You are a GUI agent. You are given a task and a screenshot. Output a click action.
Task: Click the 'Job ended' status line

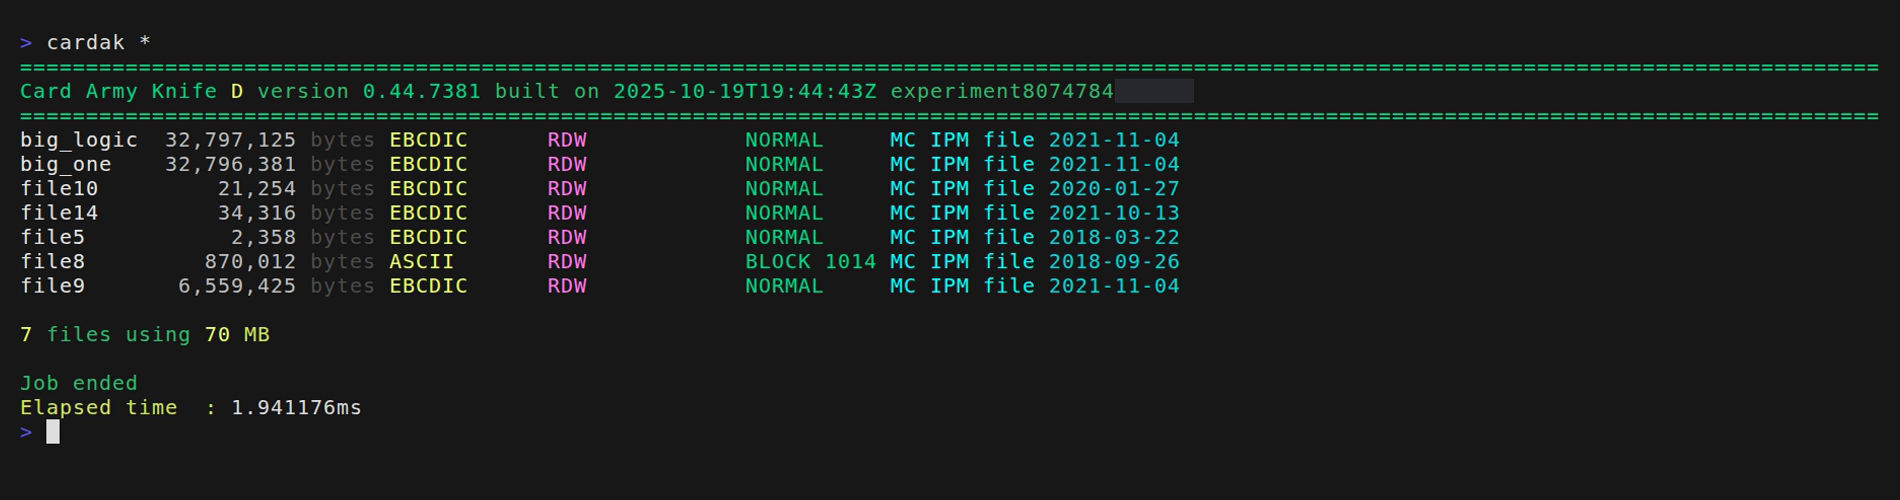(79, 383)
